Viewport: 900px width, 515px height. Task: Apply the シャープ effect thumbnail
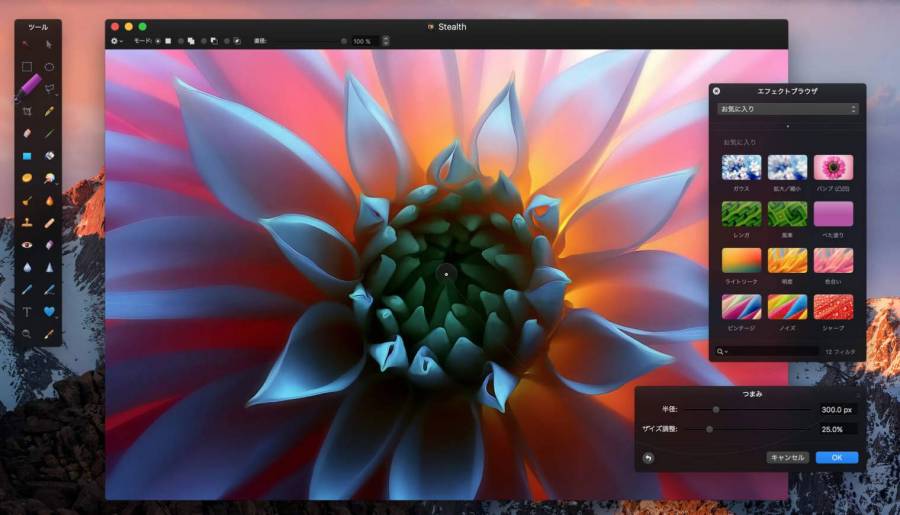point(833,307)
